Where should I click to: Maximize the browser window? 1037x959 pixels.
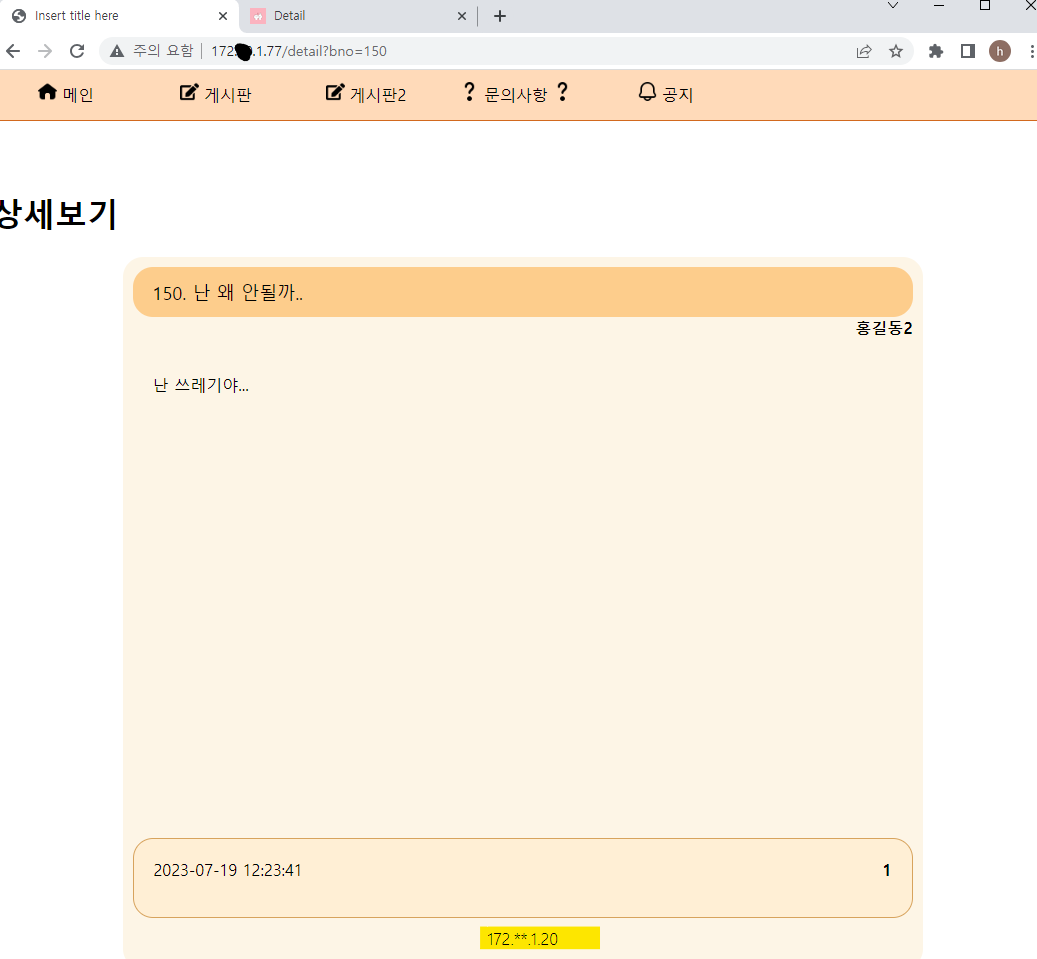pyautogui.click(x=985, y=5)
